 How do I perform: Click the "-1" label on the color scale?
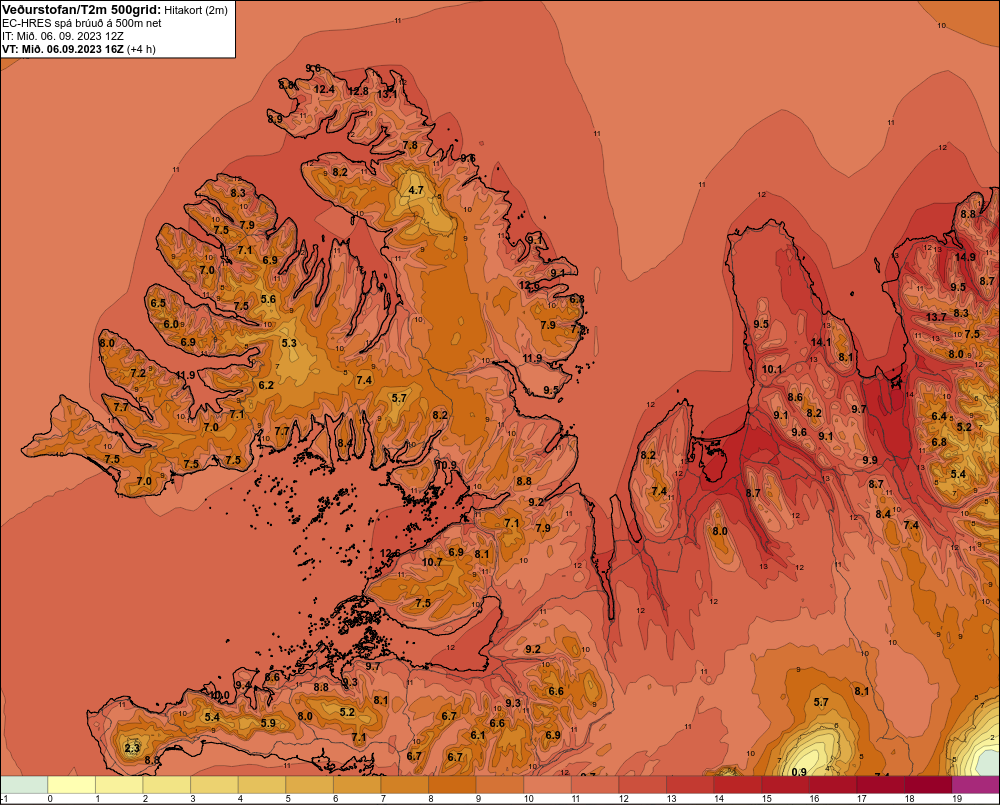coord(4,799)
